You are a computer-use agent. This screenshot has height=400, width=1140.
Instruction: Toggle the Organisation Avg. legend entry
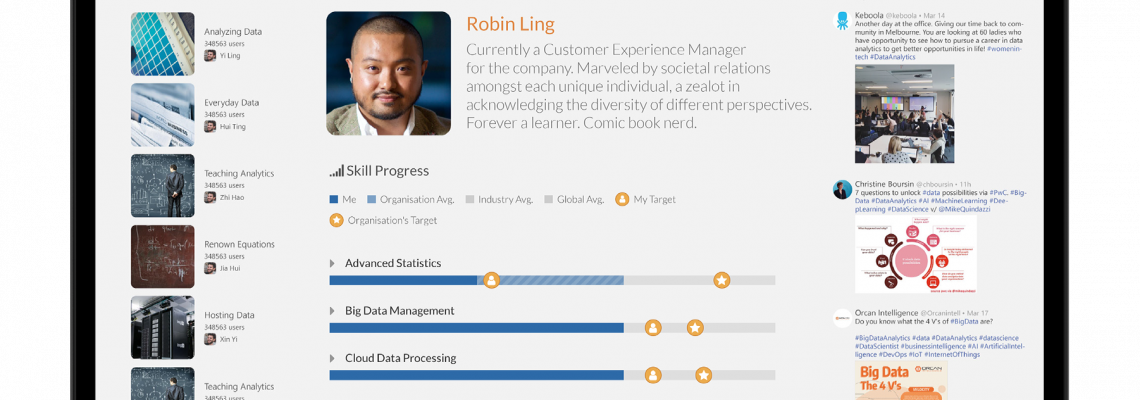pyautogui.click(x=411, y=199)
